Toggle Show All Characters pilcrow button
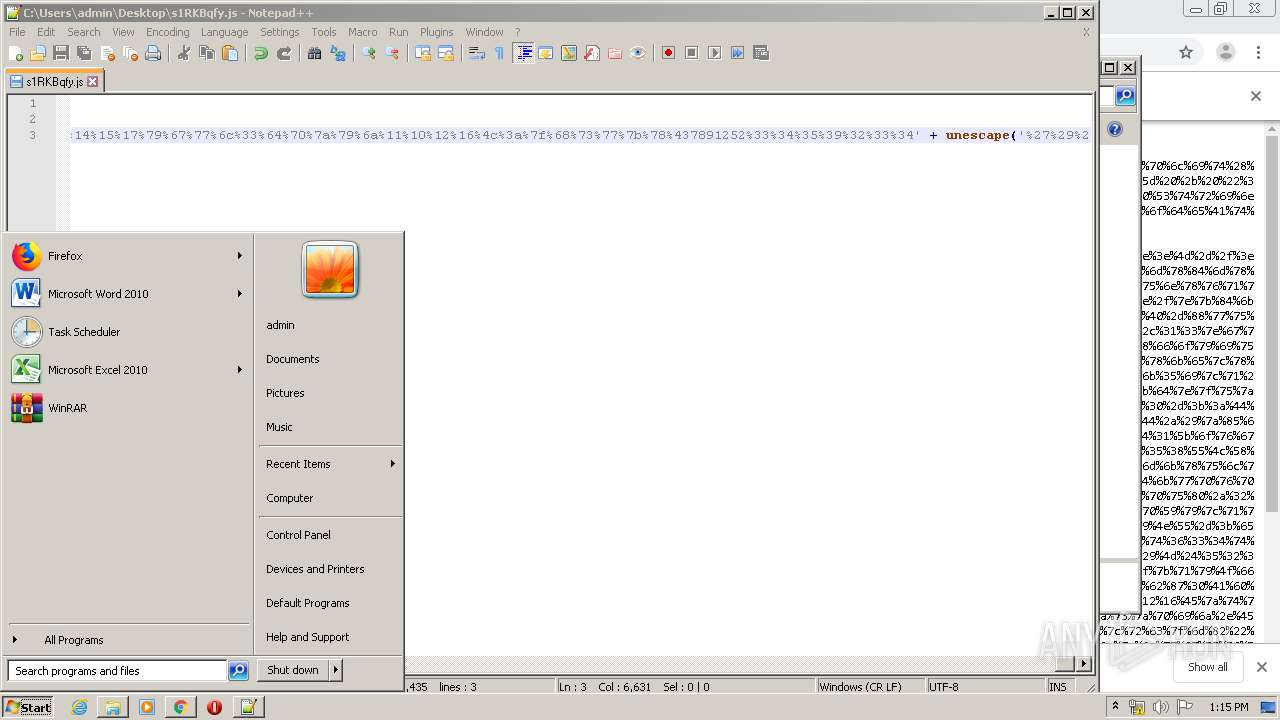This screenshot has height=720, width=1280. pos(500,53)
